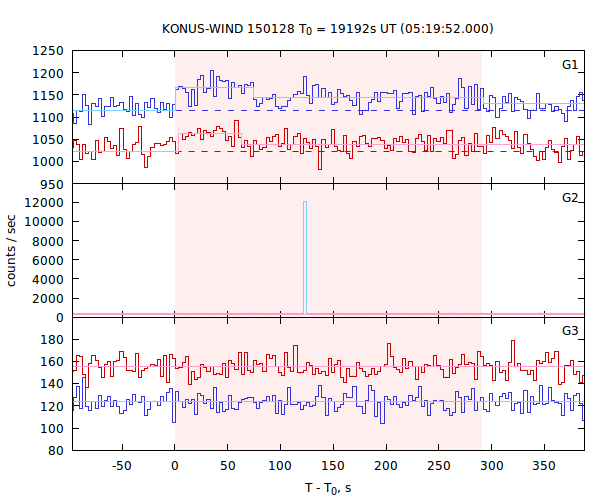The image size is (600, 500).
Task: Click the 1150 y-axis tick label
Action: [x=48, y=96]
